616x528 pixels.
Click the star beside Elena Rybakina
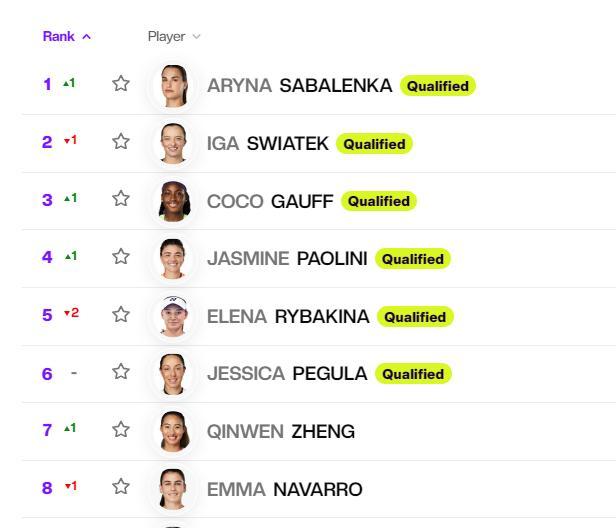click(121, 314)
